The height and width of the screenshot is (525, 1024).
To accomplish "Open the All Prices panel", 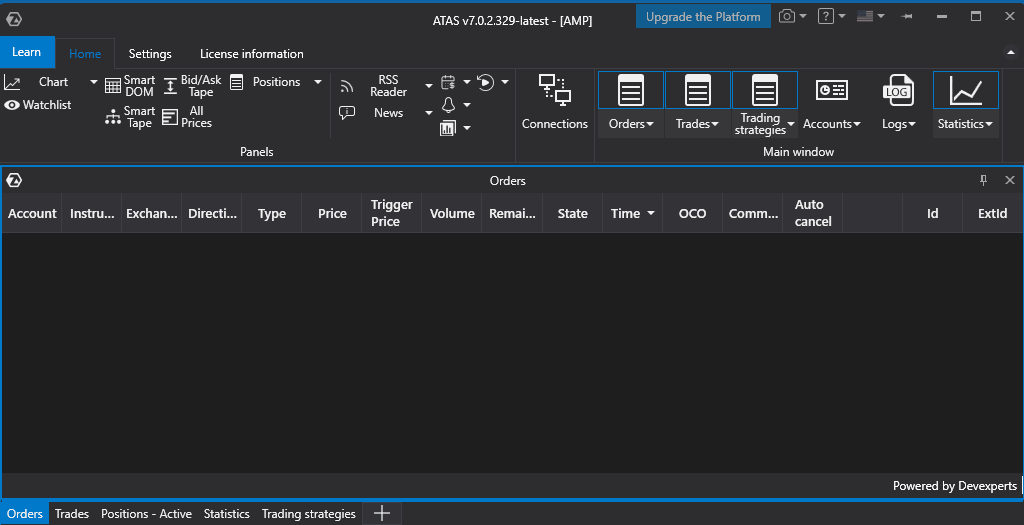I will (x=187, y=117).
